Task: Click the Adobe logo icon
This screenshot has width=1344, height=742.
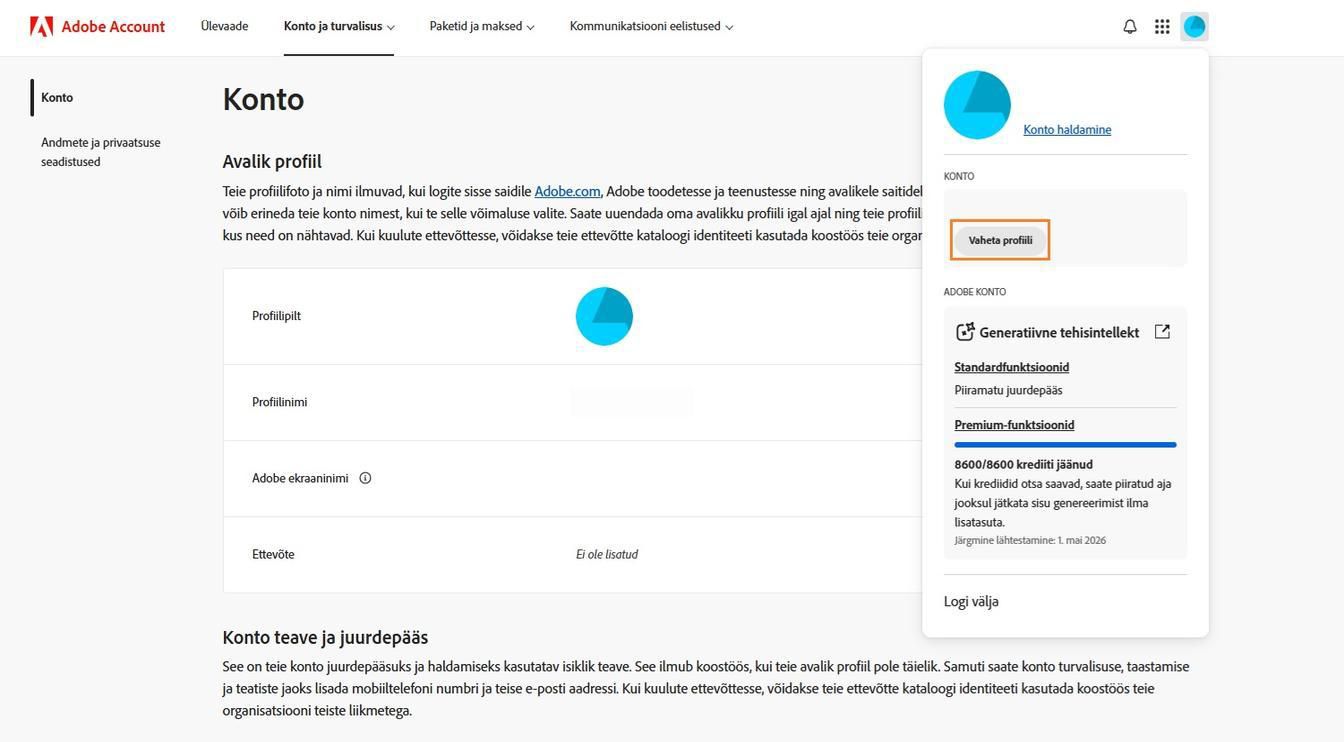Action: [41, 26]
